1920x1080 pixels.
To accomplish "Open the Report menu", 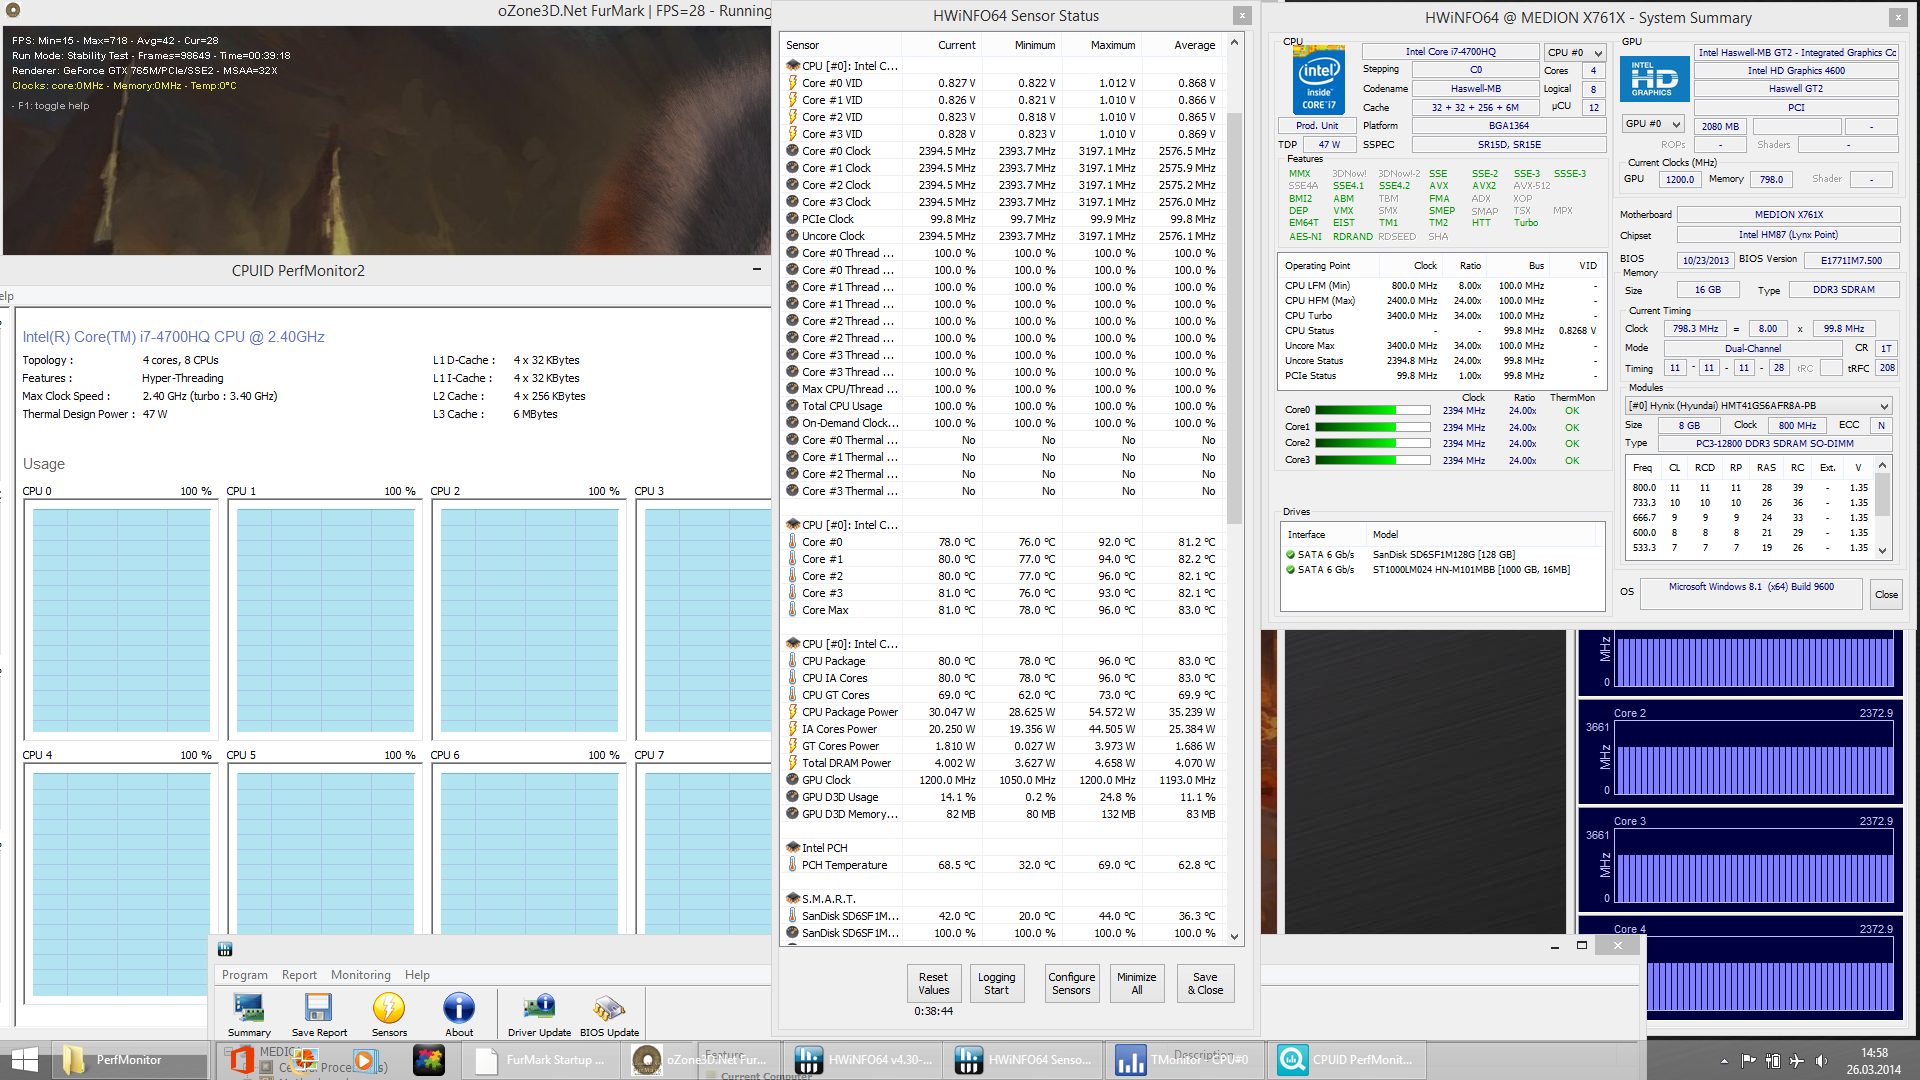I will [x=298, y=975].
